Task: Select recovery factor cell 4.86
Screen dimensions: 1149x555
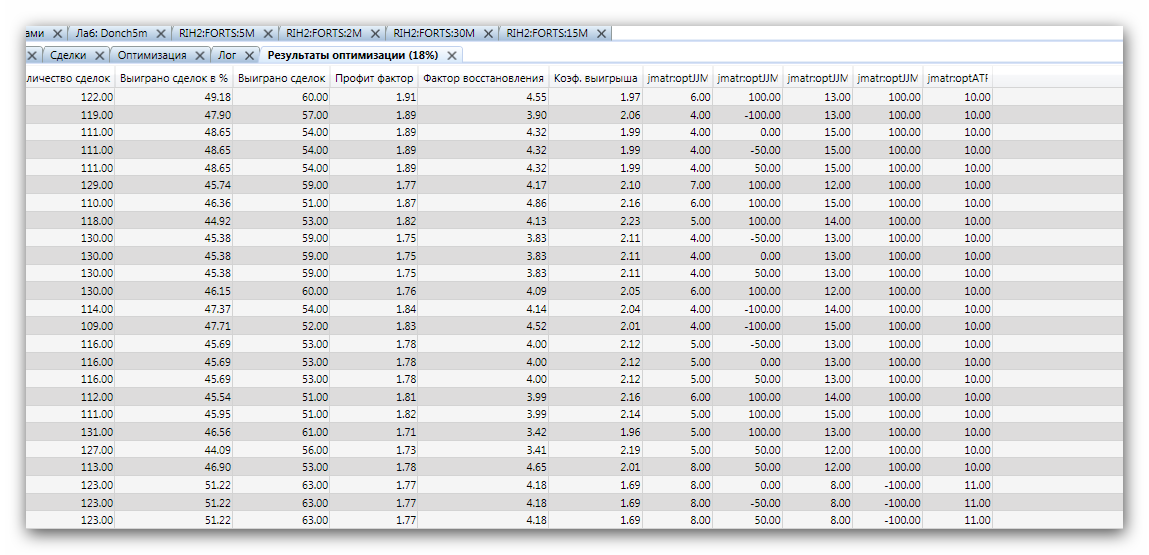Action: [484, 202]
